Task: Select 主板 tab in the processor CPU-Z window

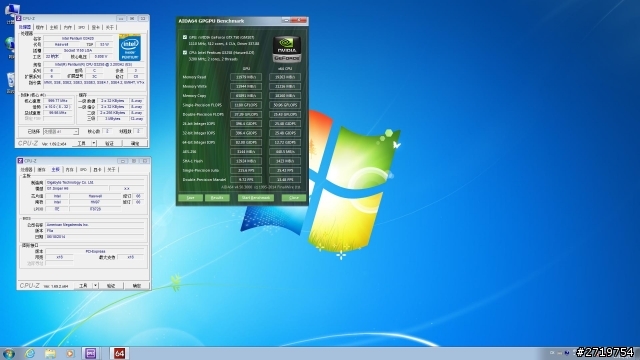Action: pyautogui.click(x=54, y=27)
